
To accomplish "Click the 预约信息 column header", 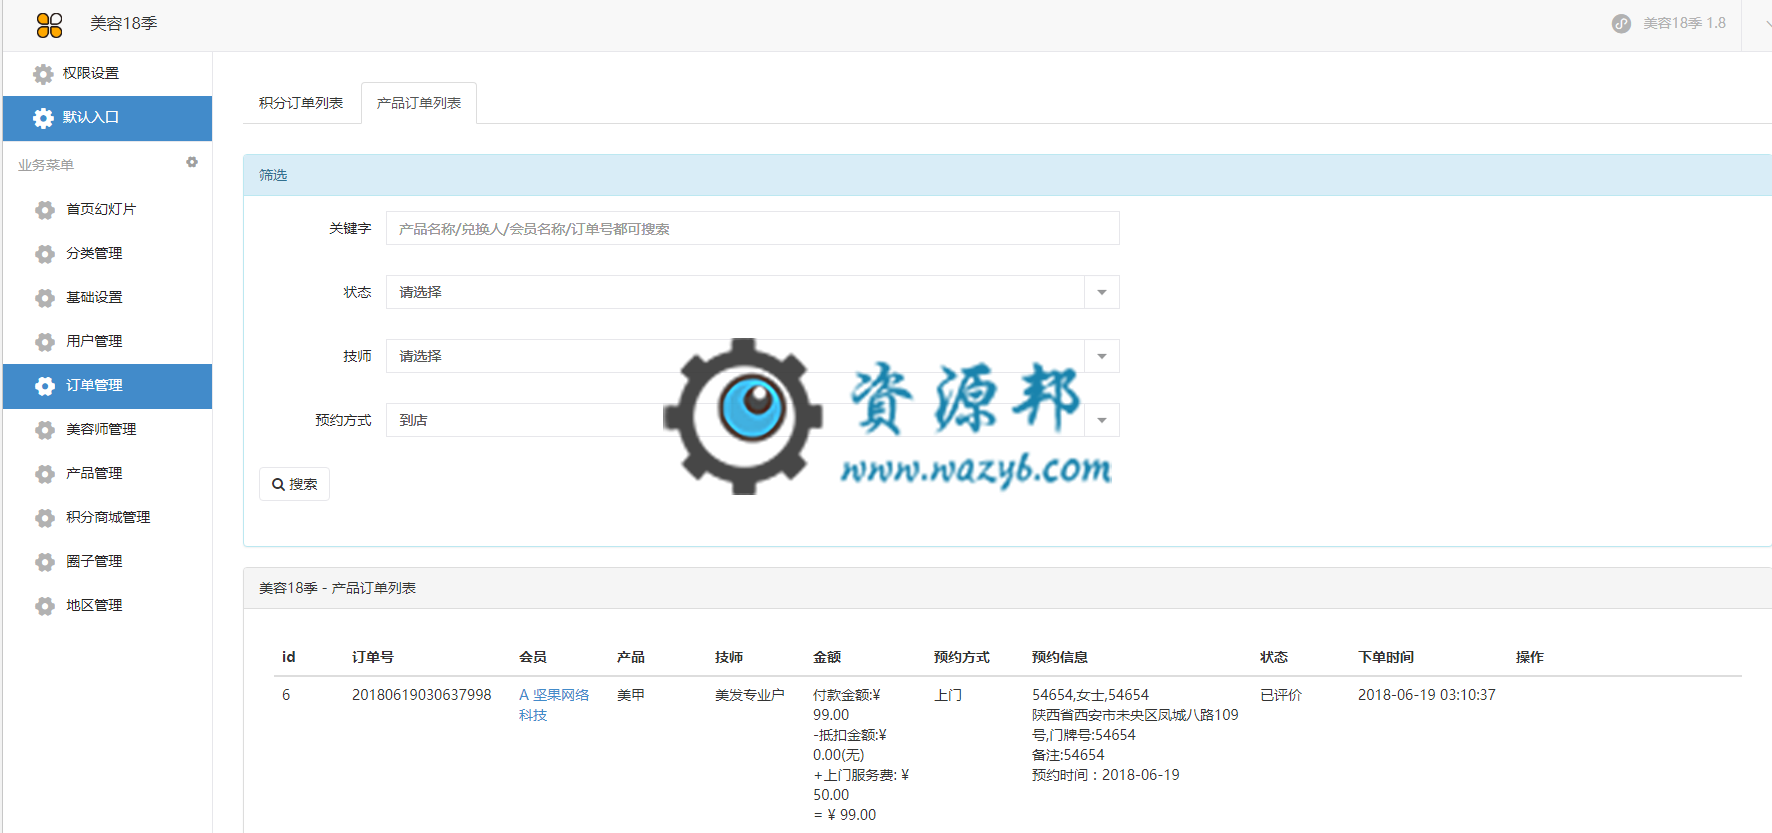I will [1060, 657].
